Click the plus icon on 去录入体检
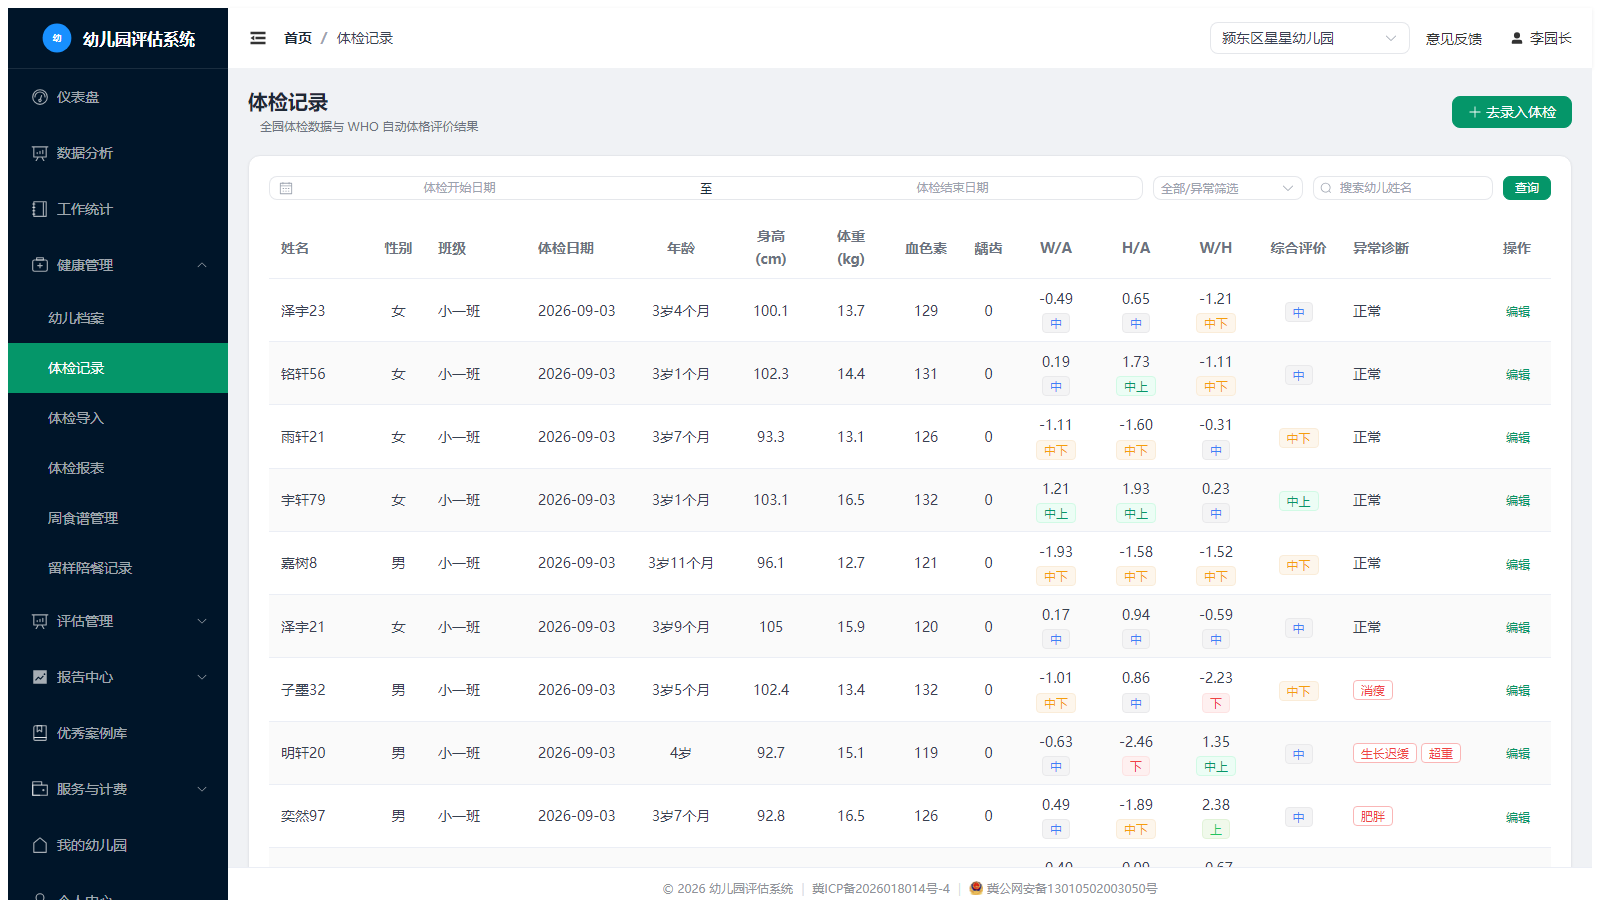The image size is (1600, 900). [1474, 112]
